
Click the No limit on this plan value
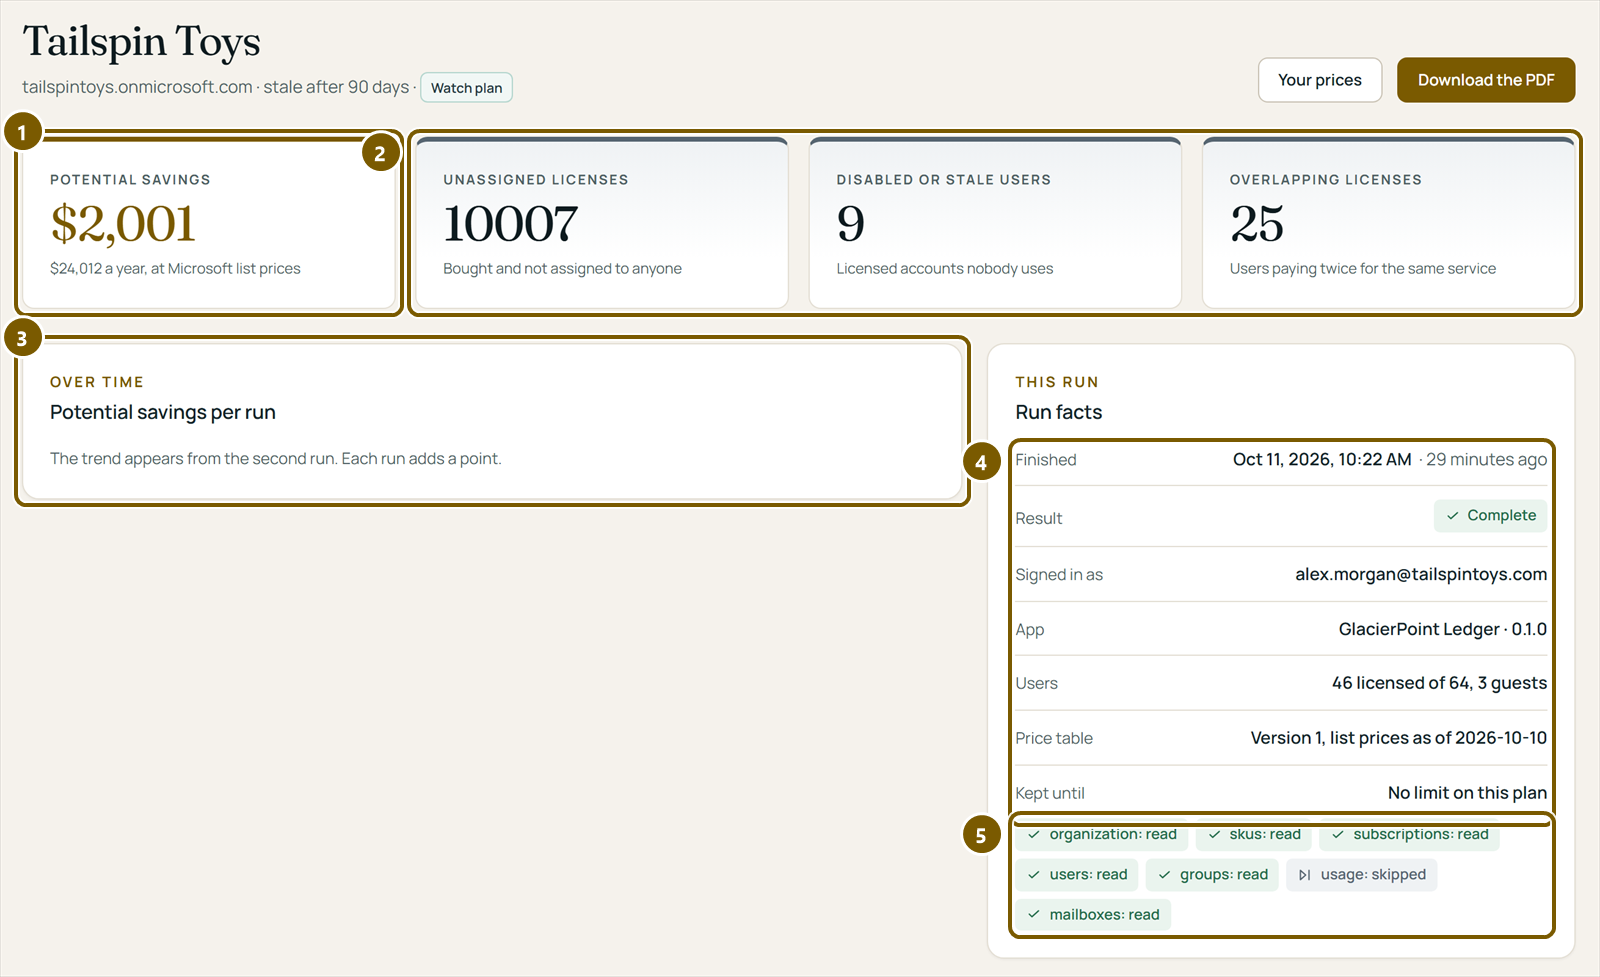(1467, 793)
